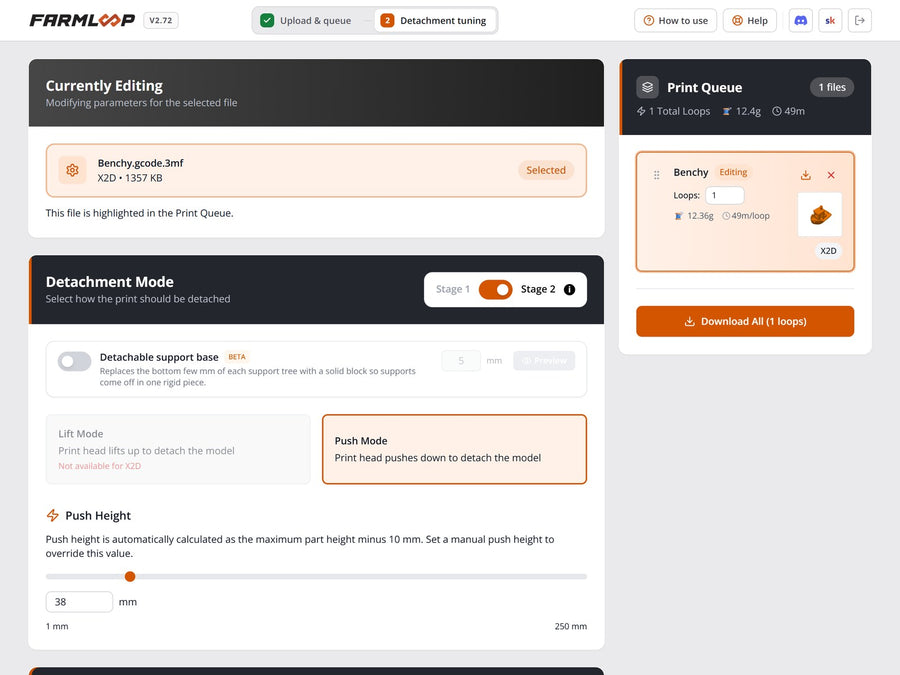The image size is (900, 675).
Task: Open the Discord link icon
Action: click(800, 21)
